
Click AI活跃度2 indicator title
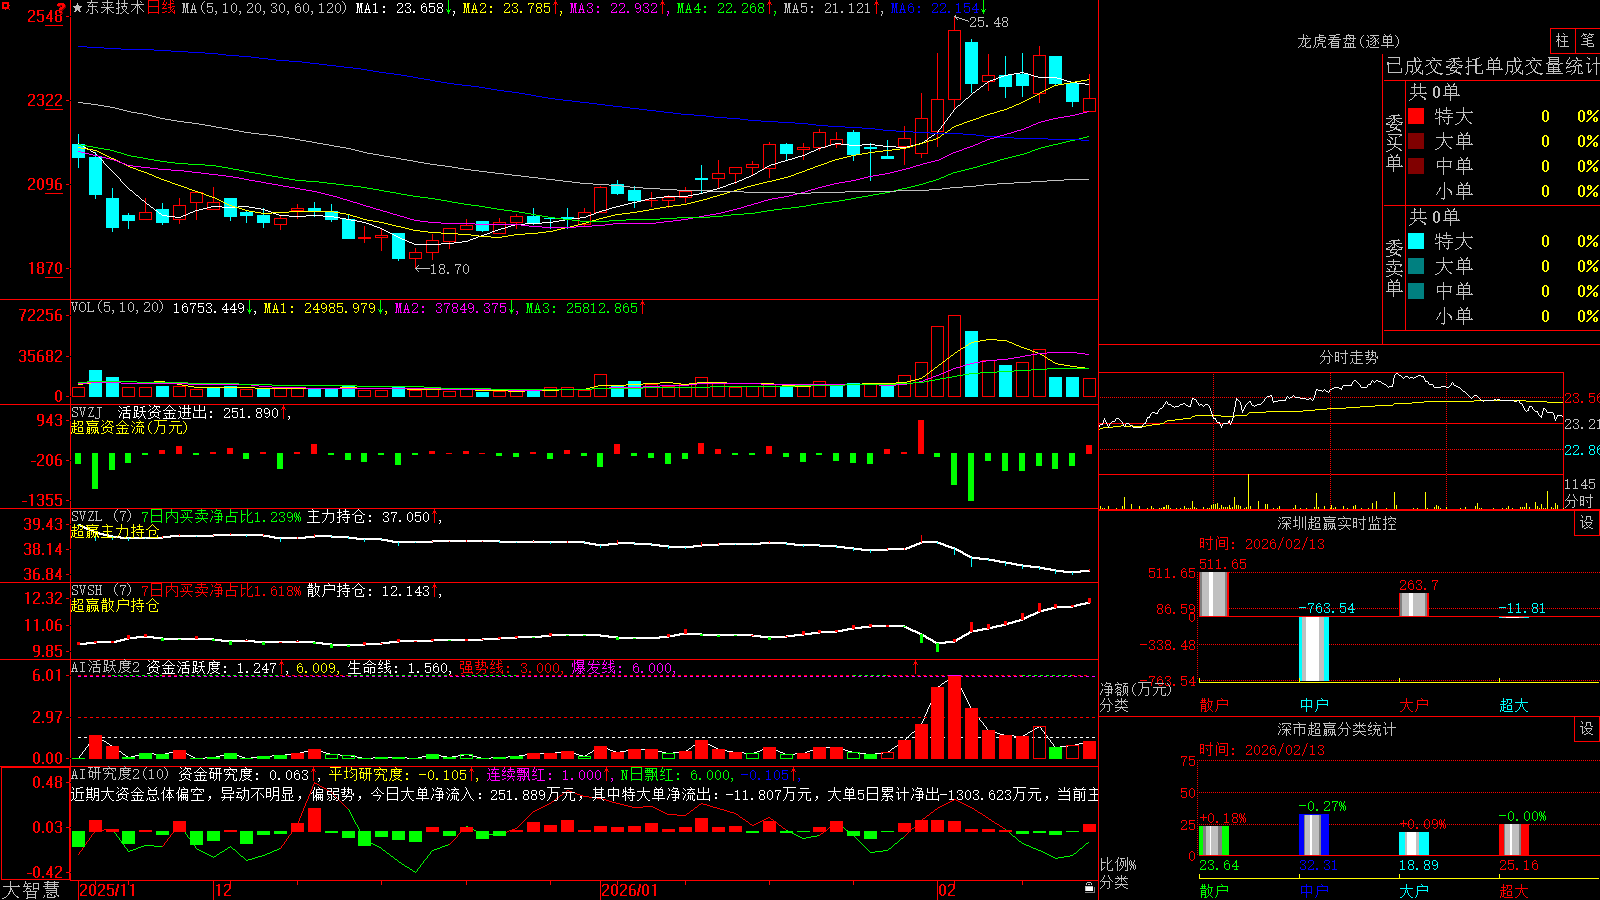106,667
